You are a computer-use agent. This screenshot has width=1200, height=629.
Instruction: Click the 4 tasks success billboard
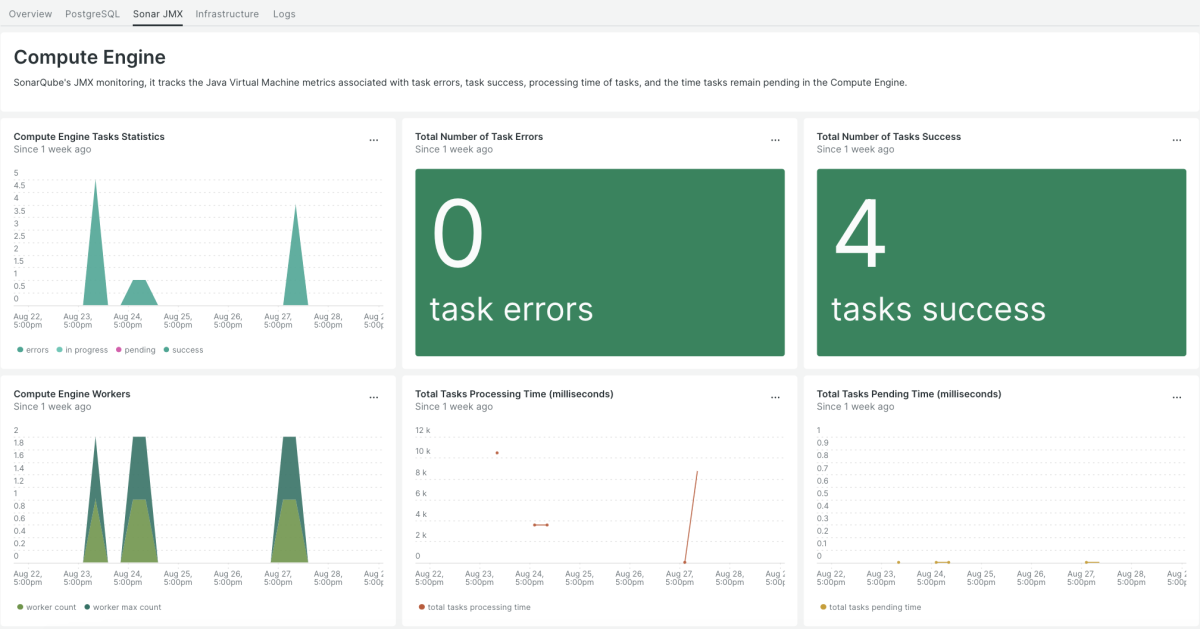pyautogui.click(x=1001, y=262)
